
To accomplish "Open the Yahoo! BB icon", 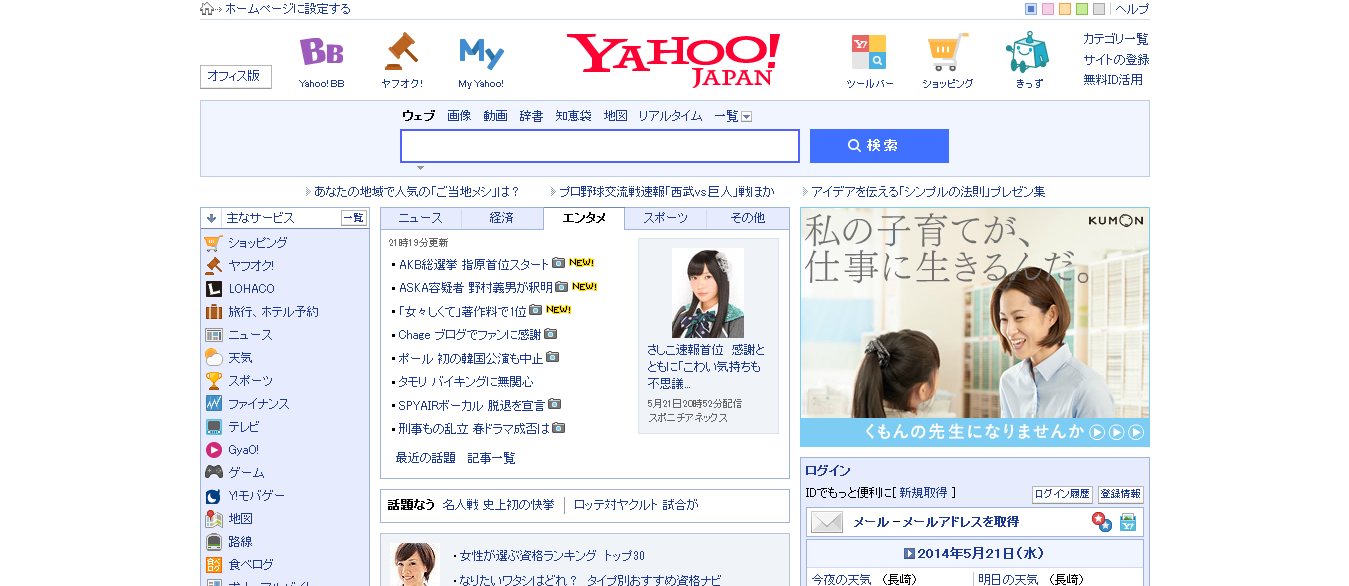I will (321, 52).
